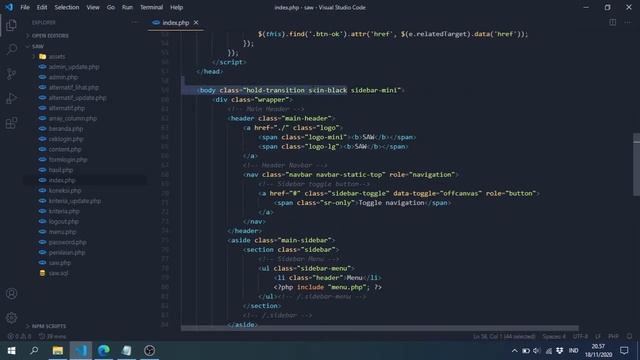Click the editor vertical scrollbar thumb
The image size is (640, 360).
pos(636,164)
